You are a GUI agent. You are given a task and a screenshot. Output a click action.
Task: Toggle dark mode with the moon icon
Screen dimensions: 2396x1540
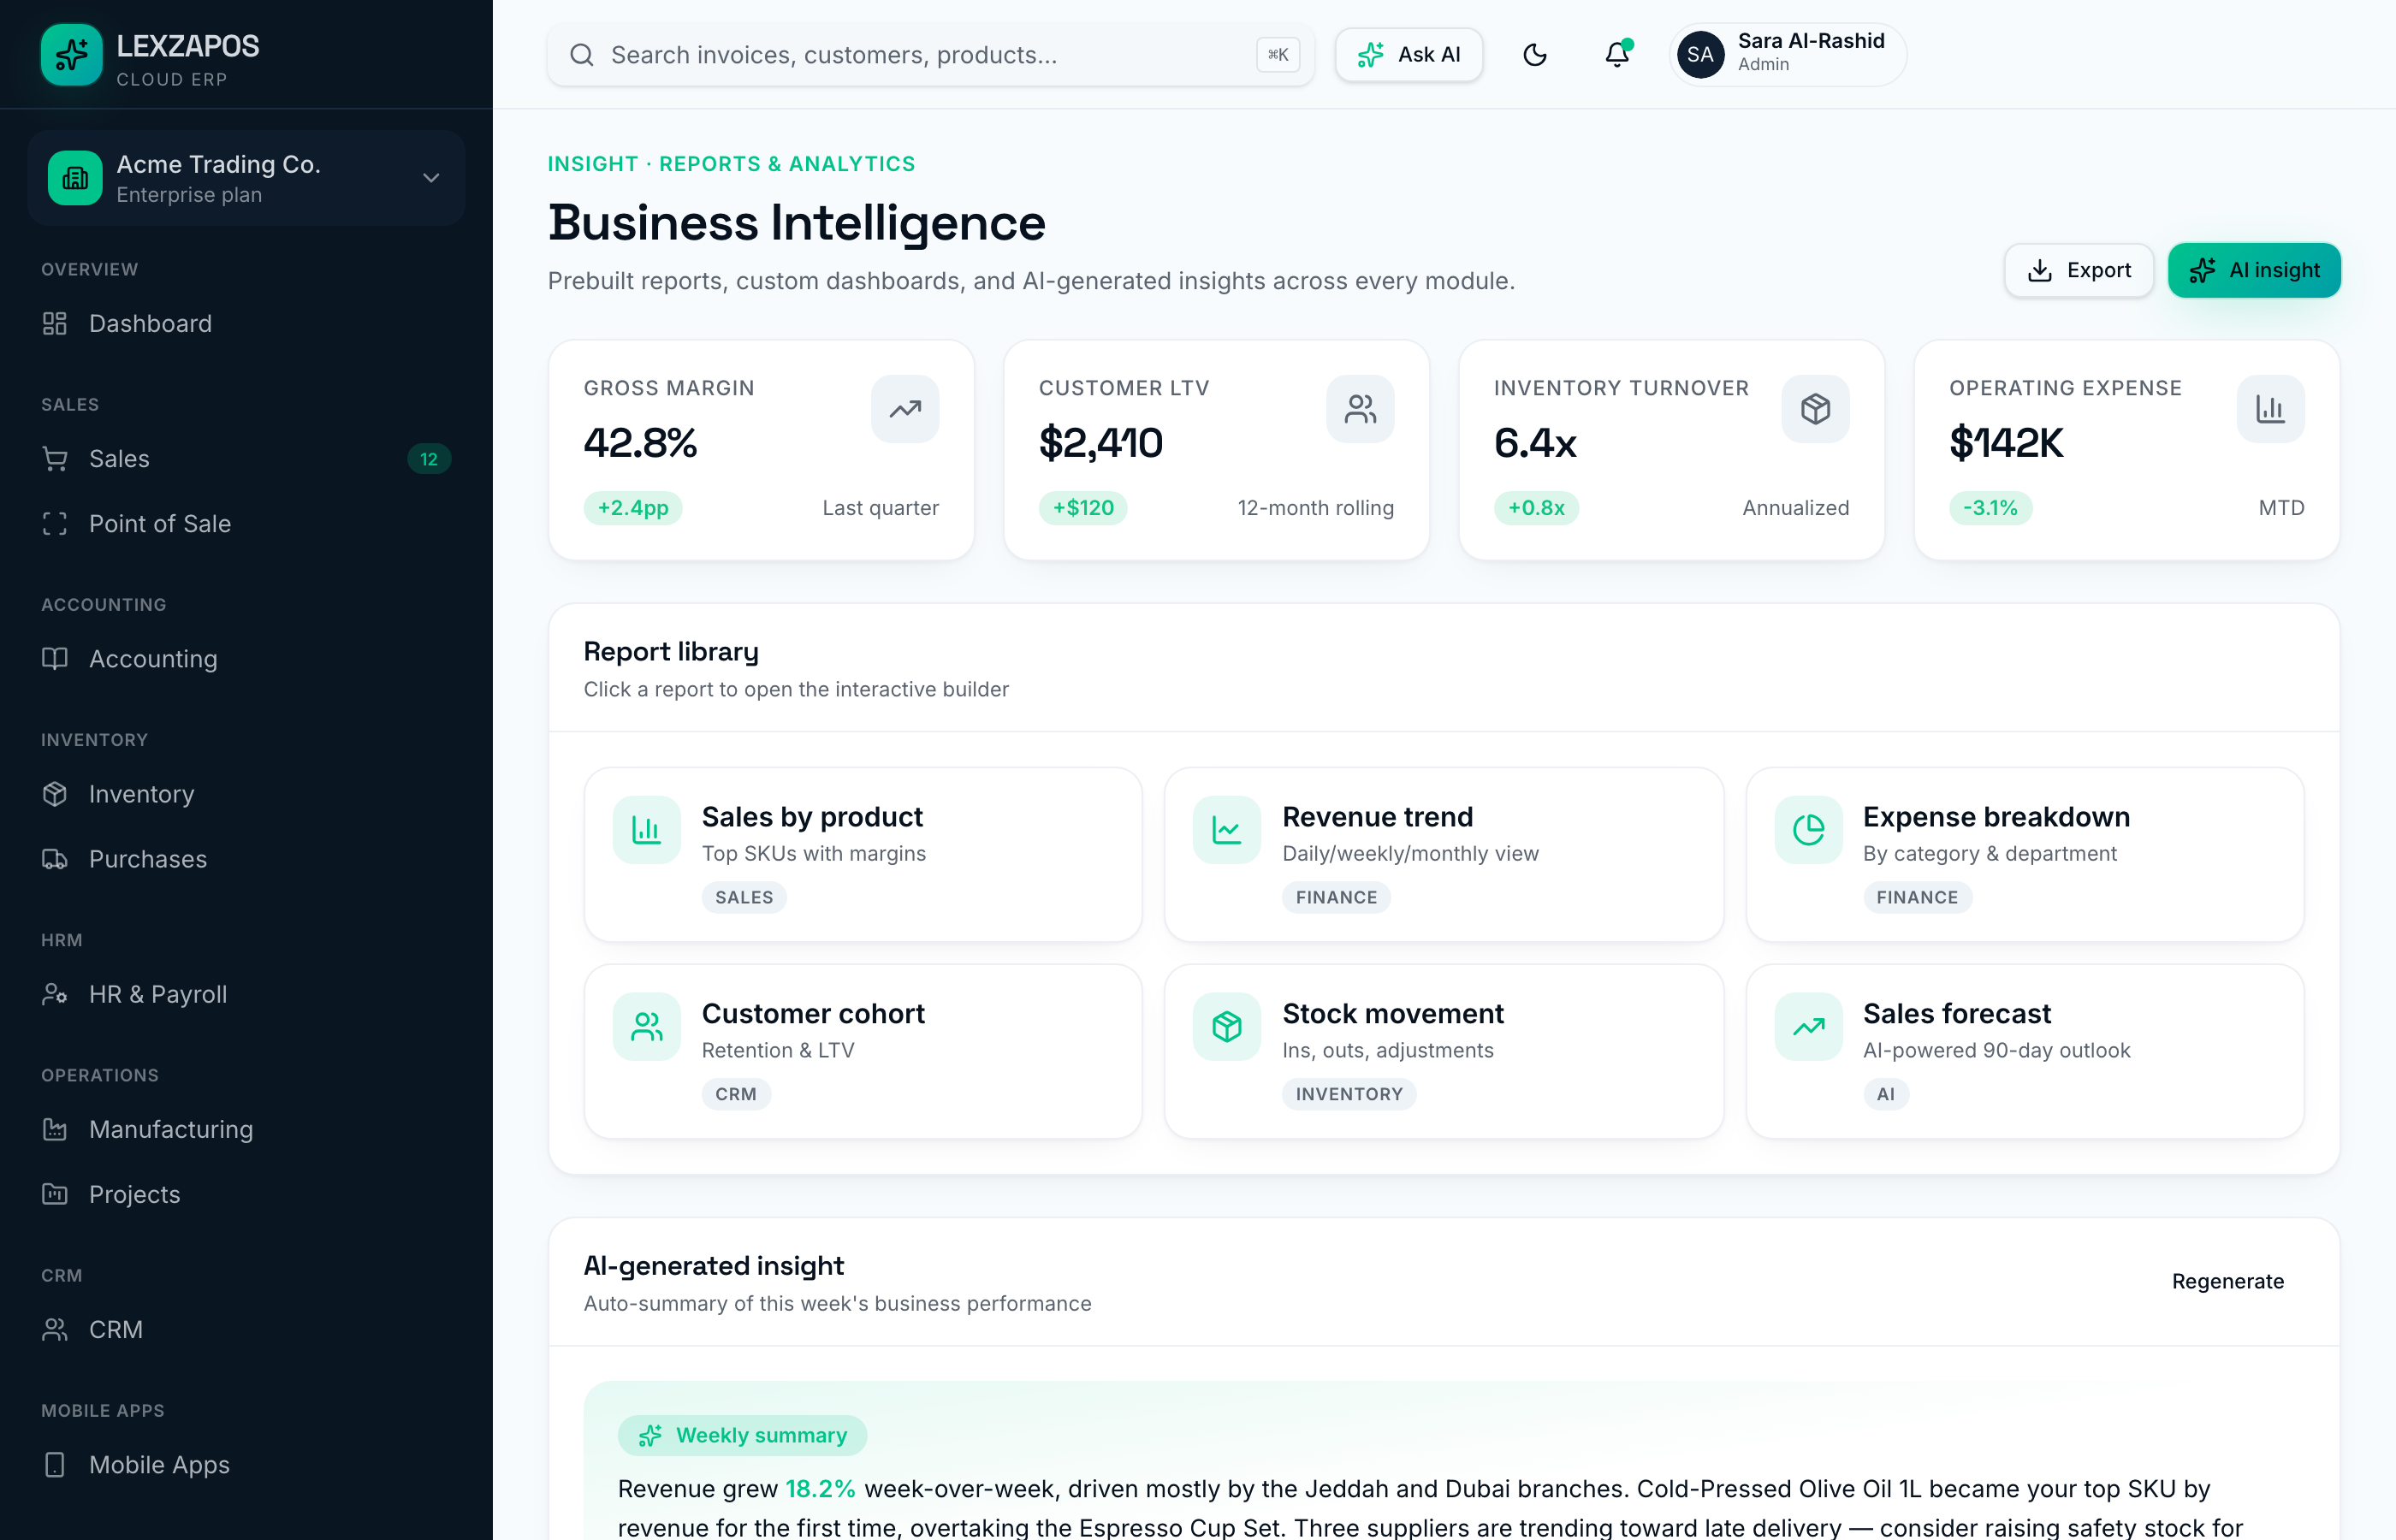[x=1535, y=55]
